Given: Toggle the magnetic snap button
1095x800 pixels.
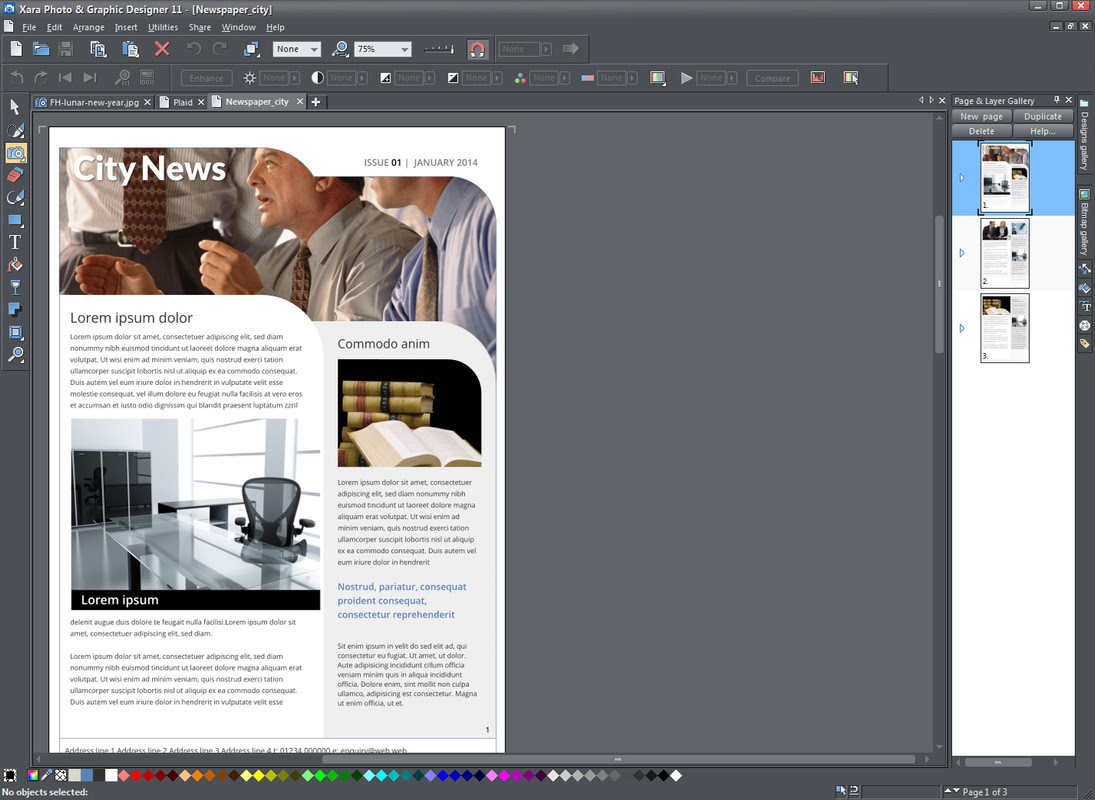Looking at the screenshot, I should tap(478, 49).
